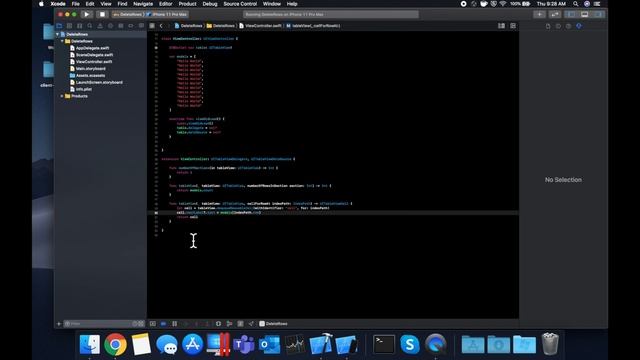
Task: Collapse the DeleteRows group folder triangle
Action: [x=62, y=41]
